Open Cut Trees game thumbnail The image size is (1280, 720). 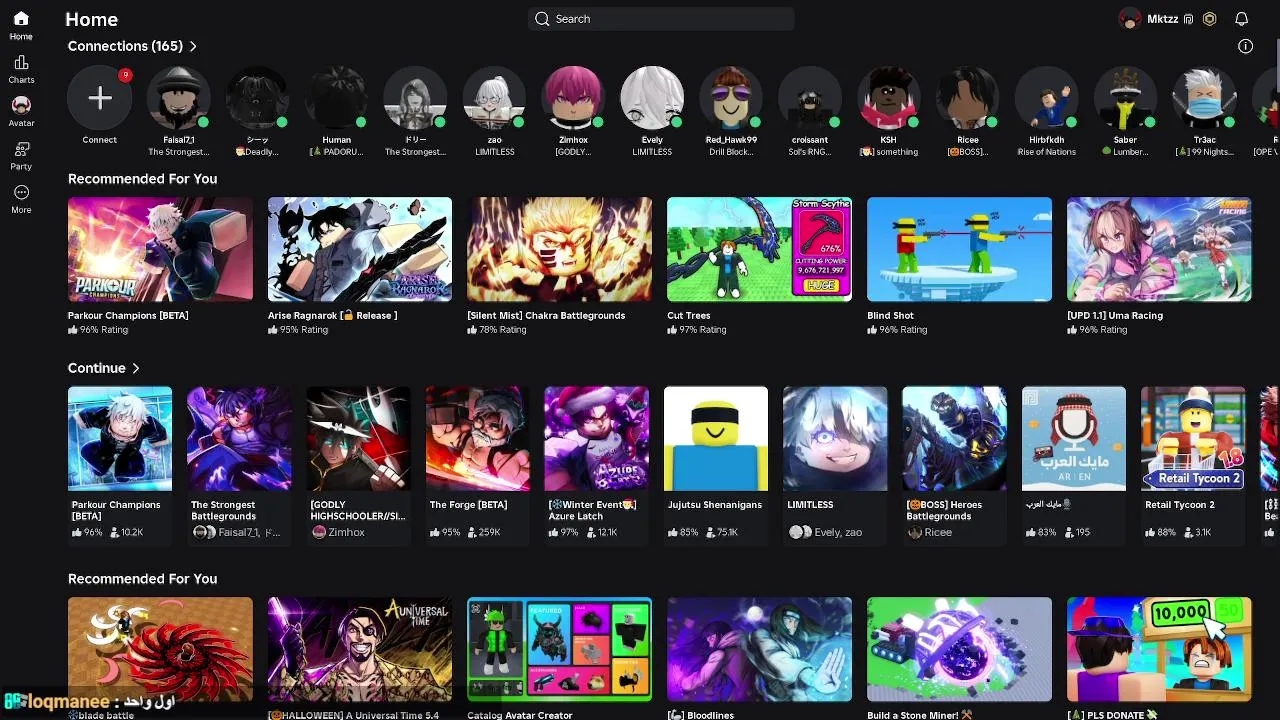tap(760, 249)
